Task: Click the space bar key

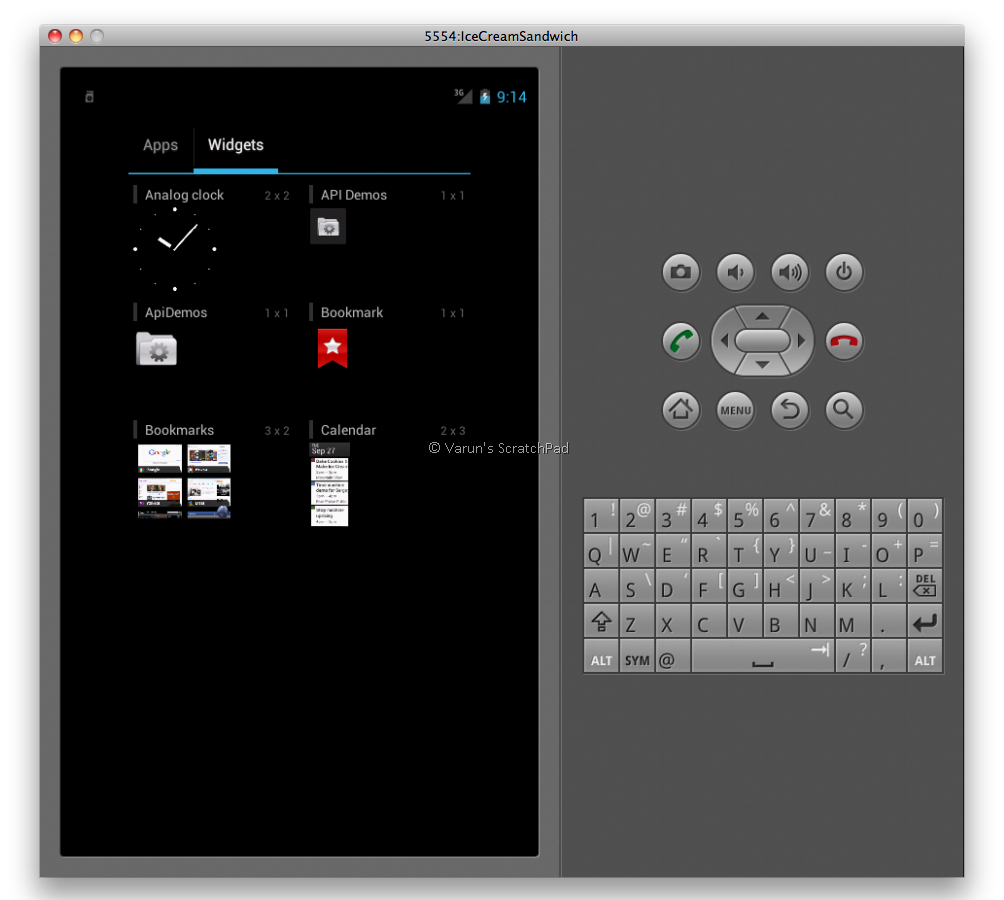Action: [763, 656]
